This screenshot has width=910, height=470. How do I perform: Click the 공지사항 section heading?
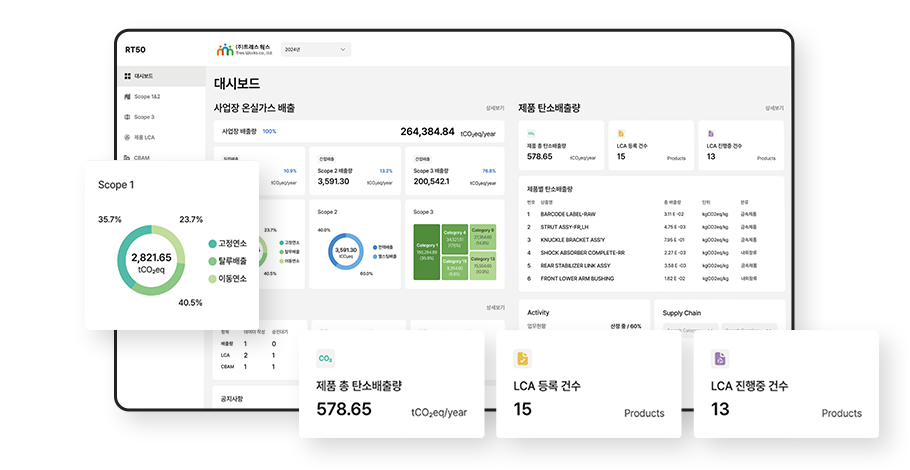point(232,399)
